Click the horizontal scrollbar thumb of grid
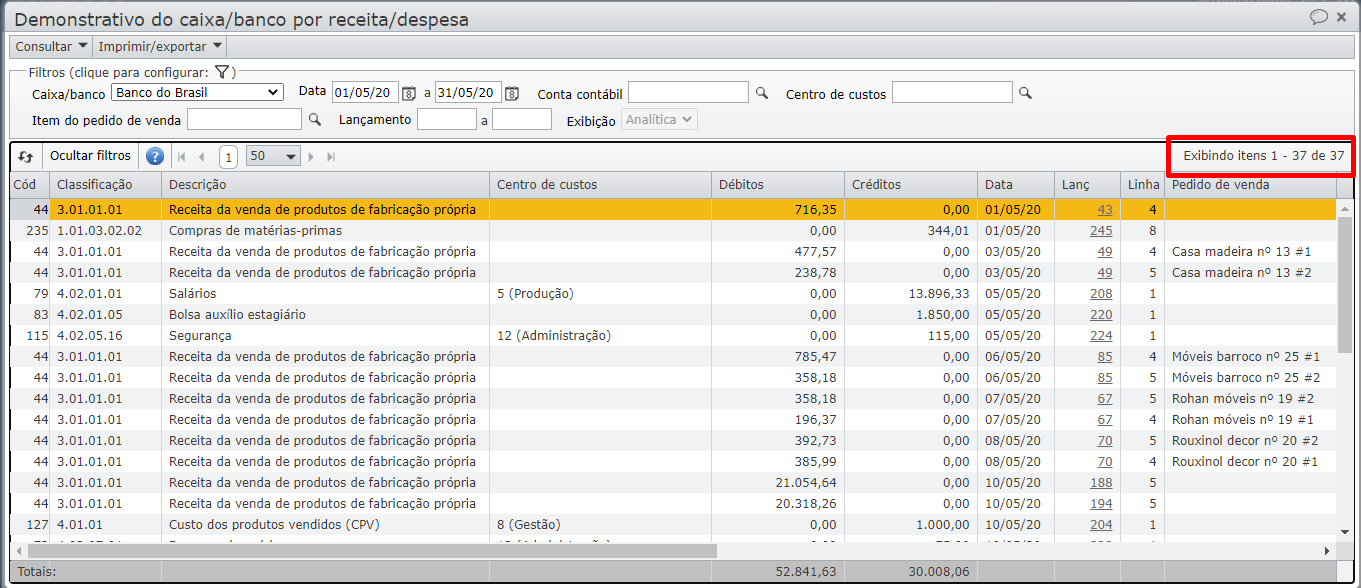The height and width of the screenshot is (588, 1361). 372,550
